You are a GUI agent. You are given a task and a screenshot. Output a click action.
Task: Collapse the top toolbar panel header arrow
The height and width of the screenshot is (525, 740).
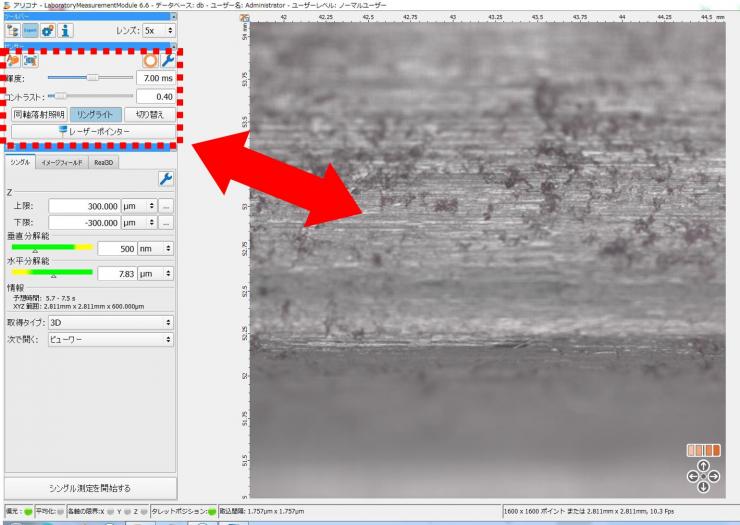[173, 17]
